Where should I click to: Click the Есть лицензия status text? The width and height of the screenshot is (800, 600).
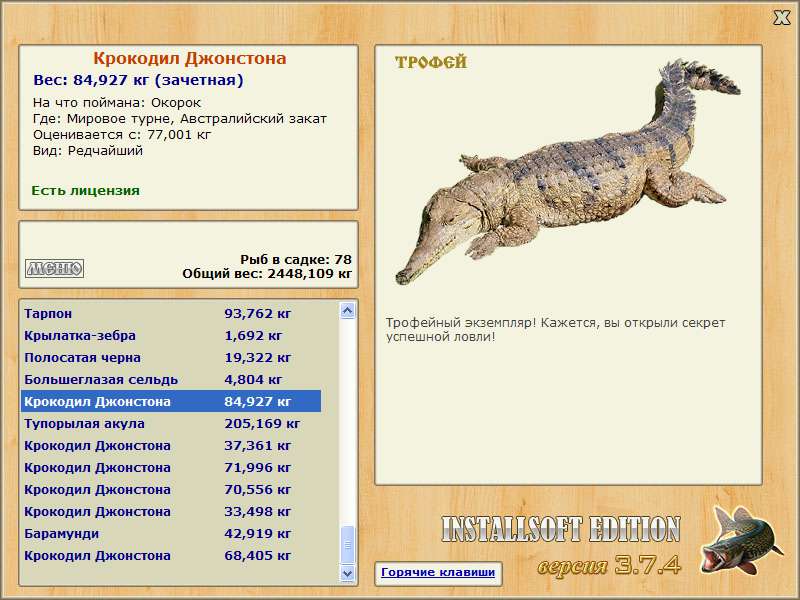85,190
